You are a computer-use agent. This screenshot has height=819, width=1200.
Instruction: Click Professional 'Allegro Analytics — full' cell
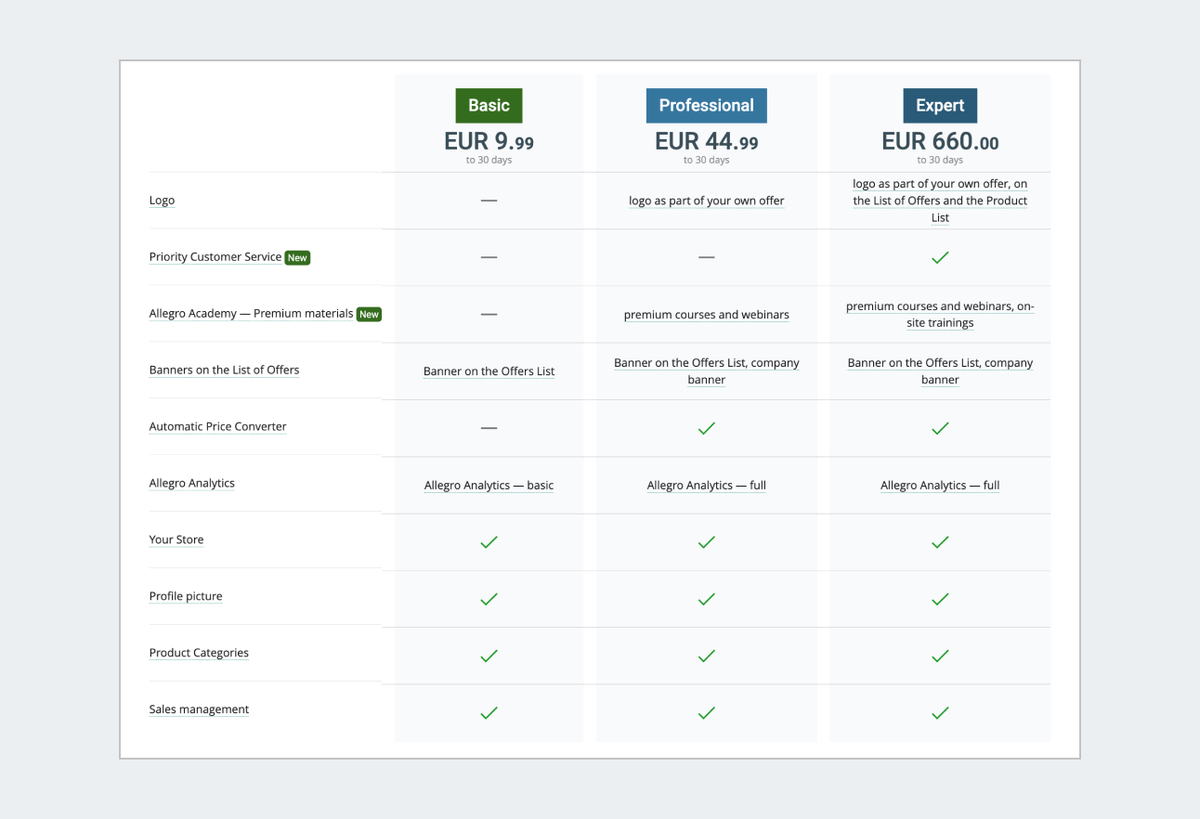706,485
